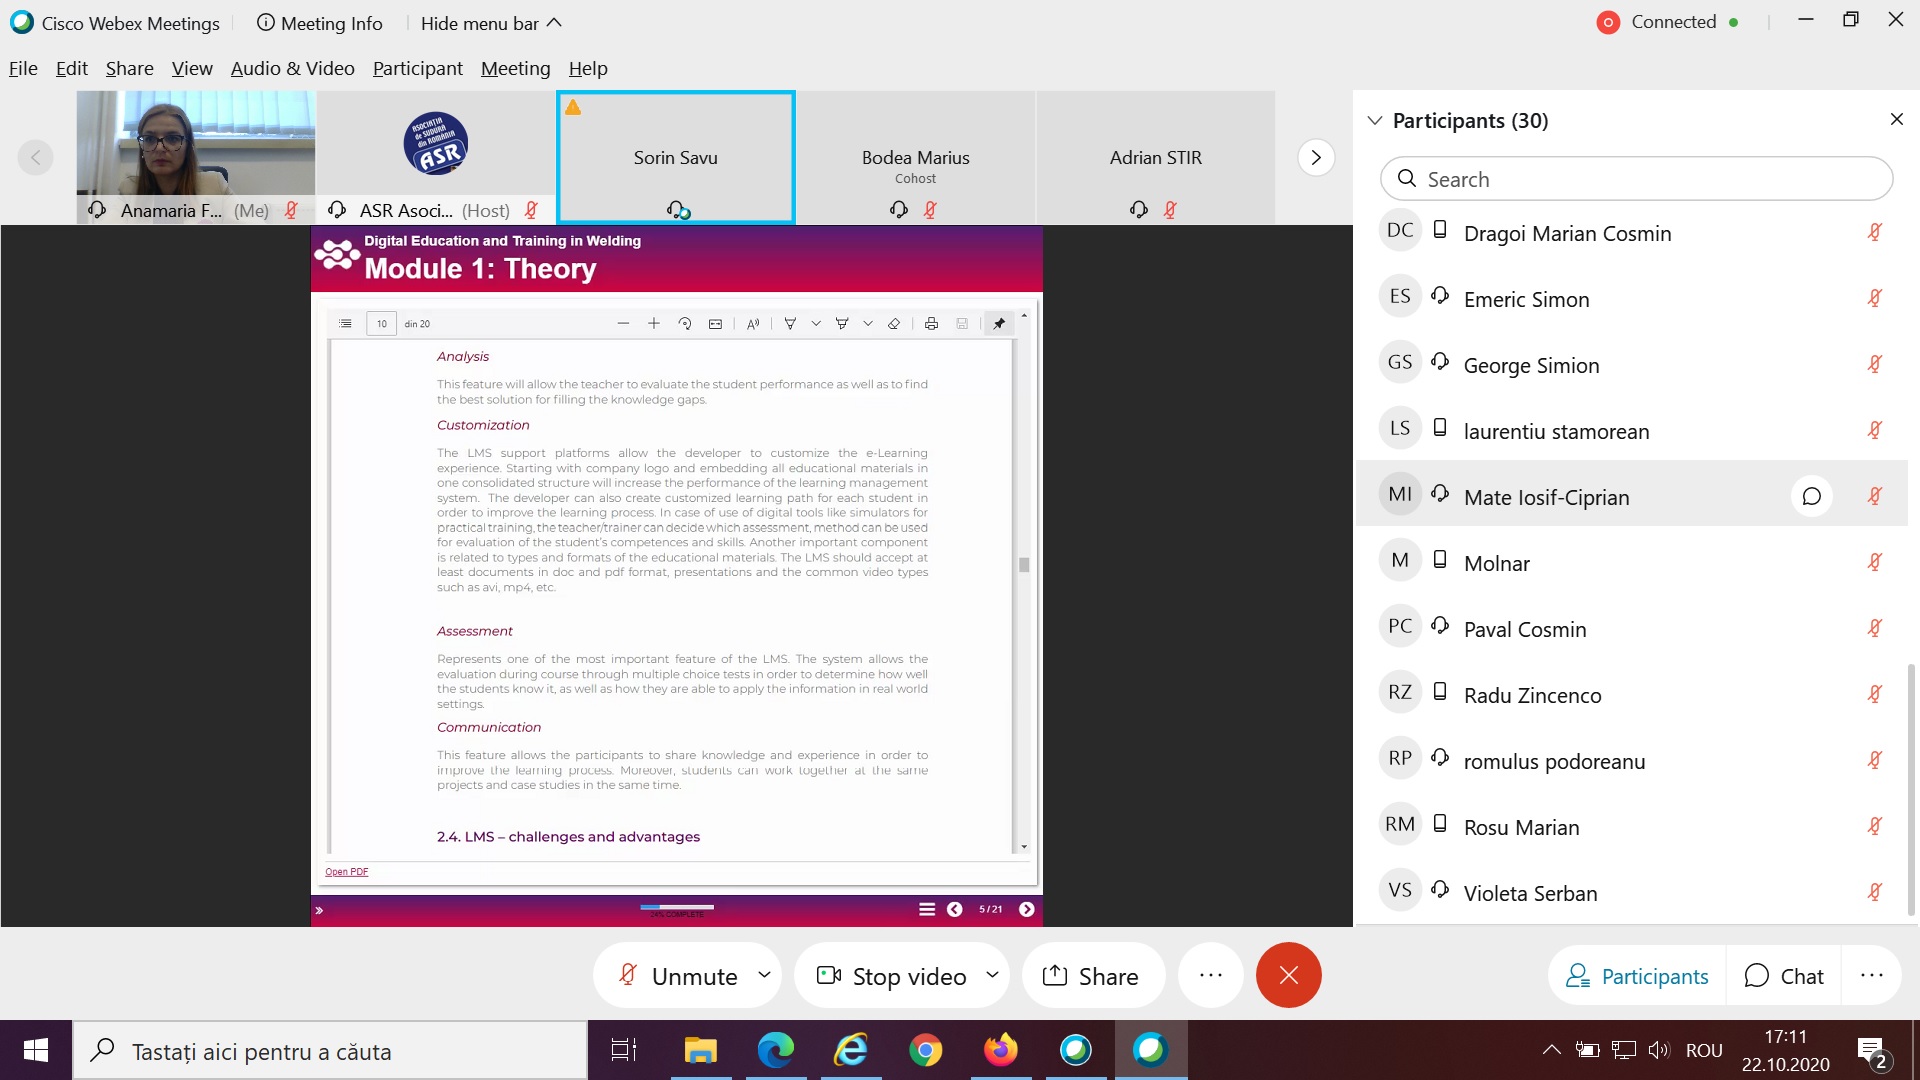1920x1080 pixels.
Task: Toggle Participants panel button
Action: click(x=1637, y=976)
